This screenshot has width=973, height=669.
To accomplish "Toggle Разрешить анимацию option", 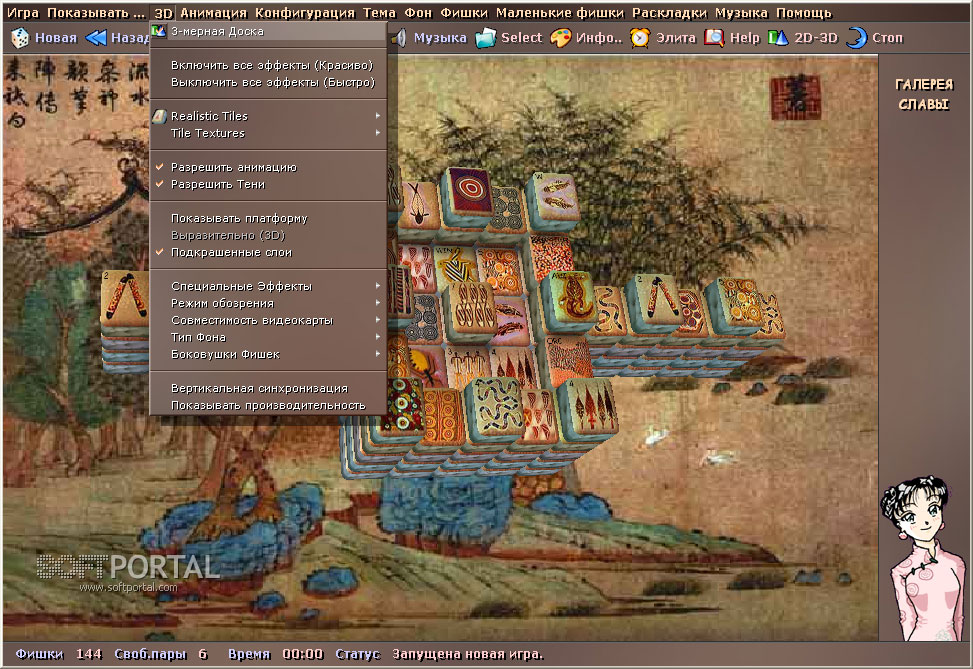I will pyautogui.click(x=268, y=167).
